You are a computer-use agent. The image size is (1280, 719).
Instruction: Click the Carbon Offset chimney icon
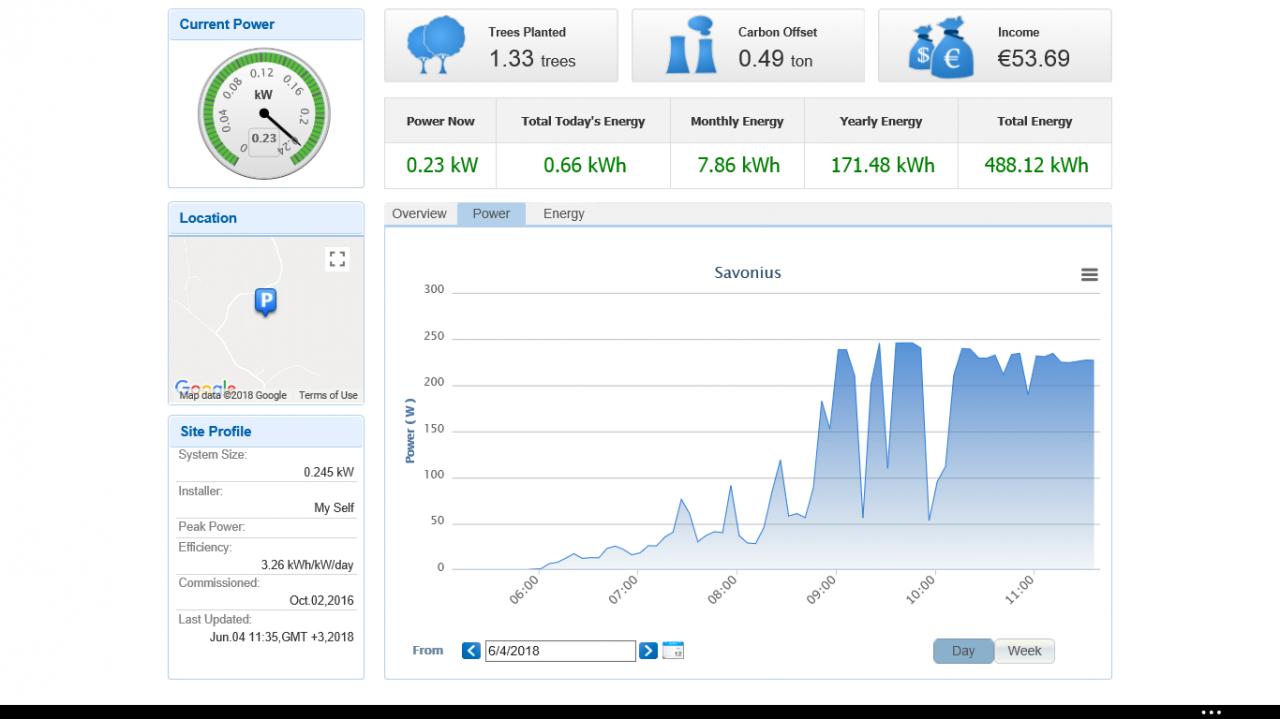coord(691,46)
